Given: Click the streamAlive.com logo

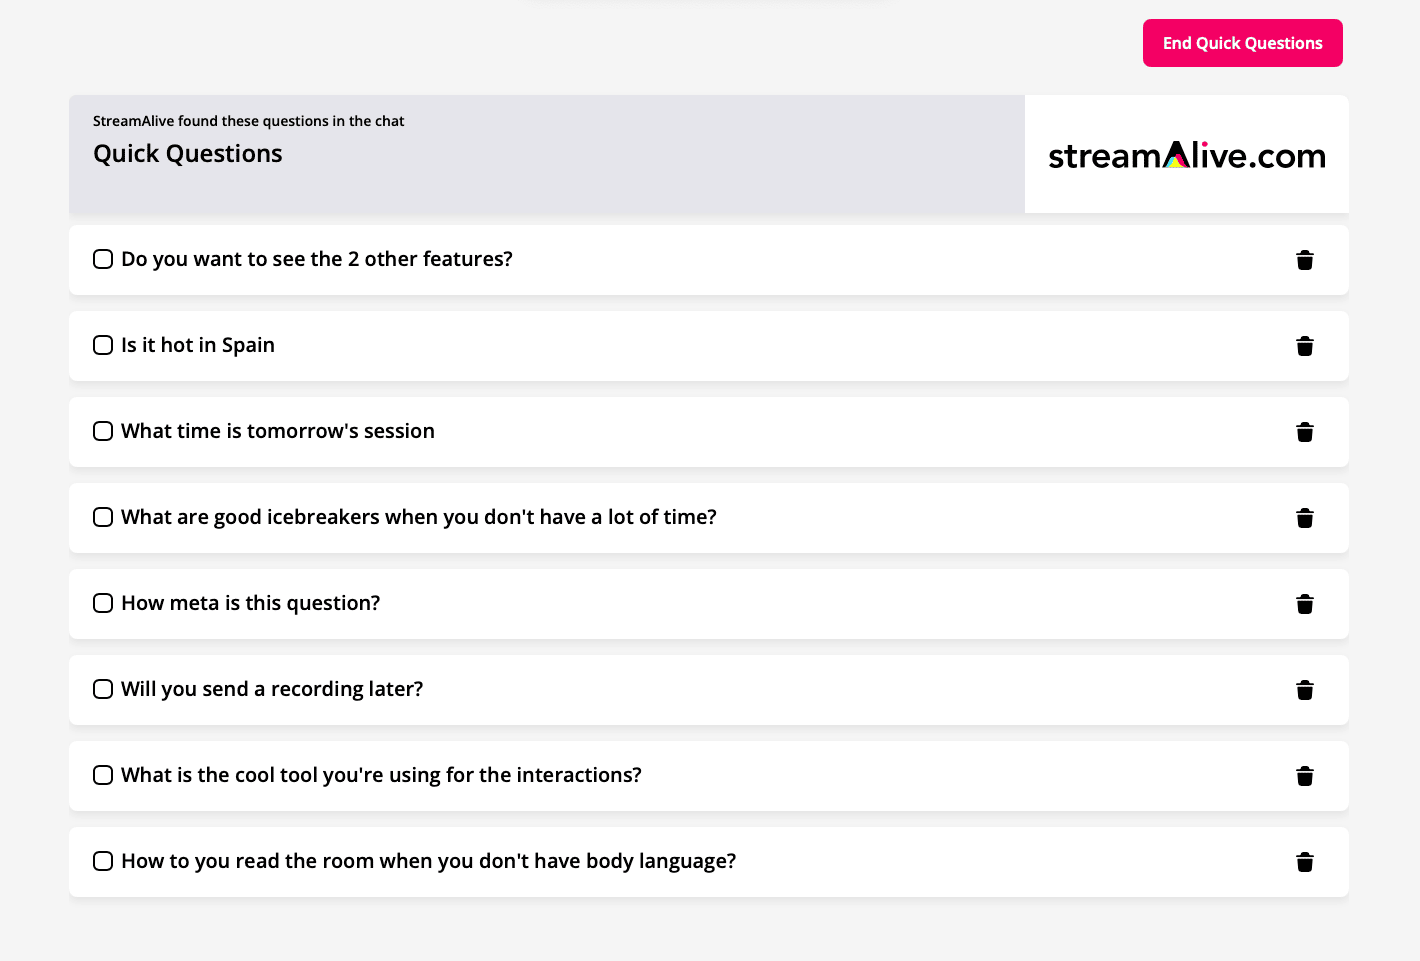Looking at the screenshot, I should click(x=1186, y=155).
